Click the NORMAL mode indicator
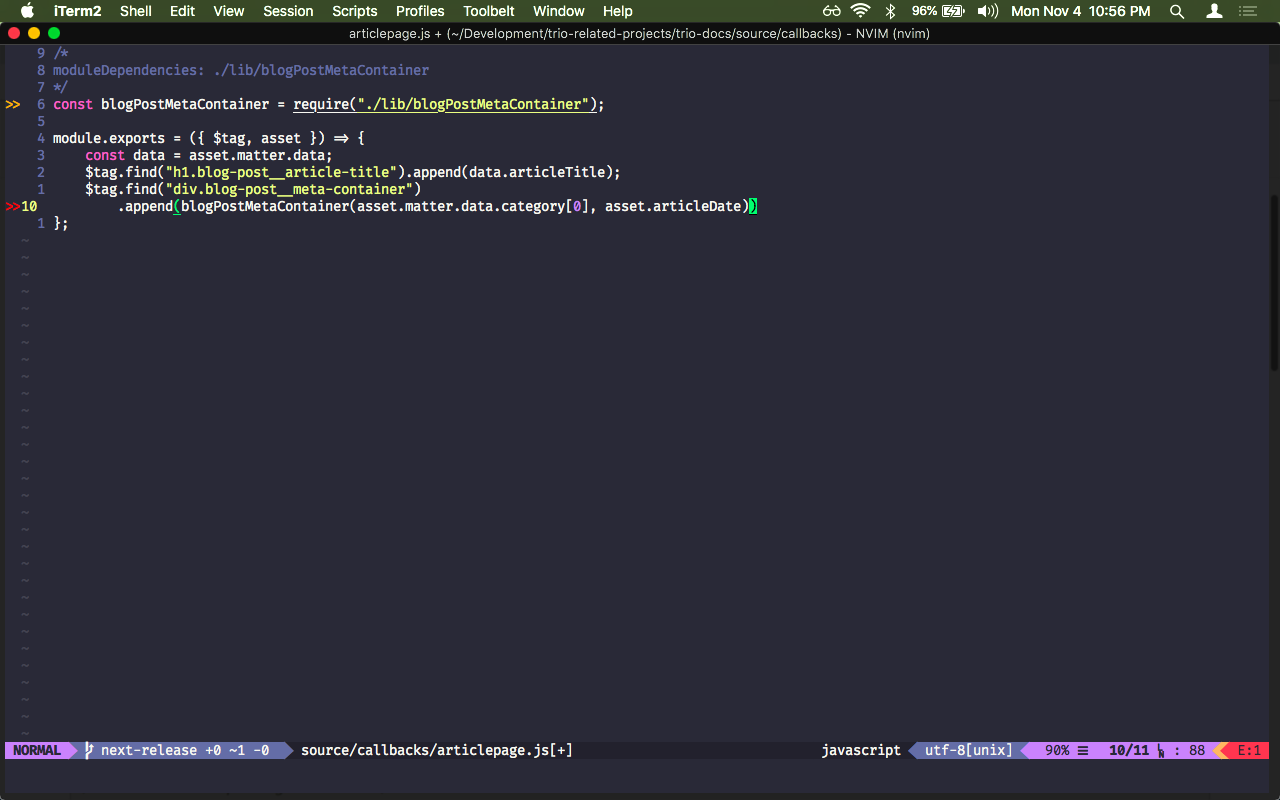 37,750
